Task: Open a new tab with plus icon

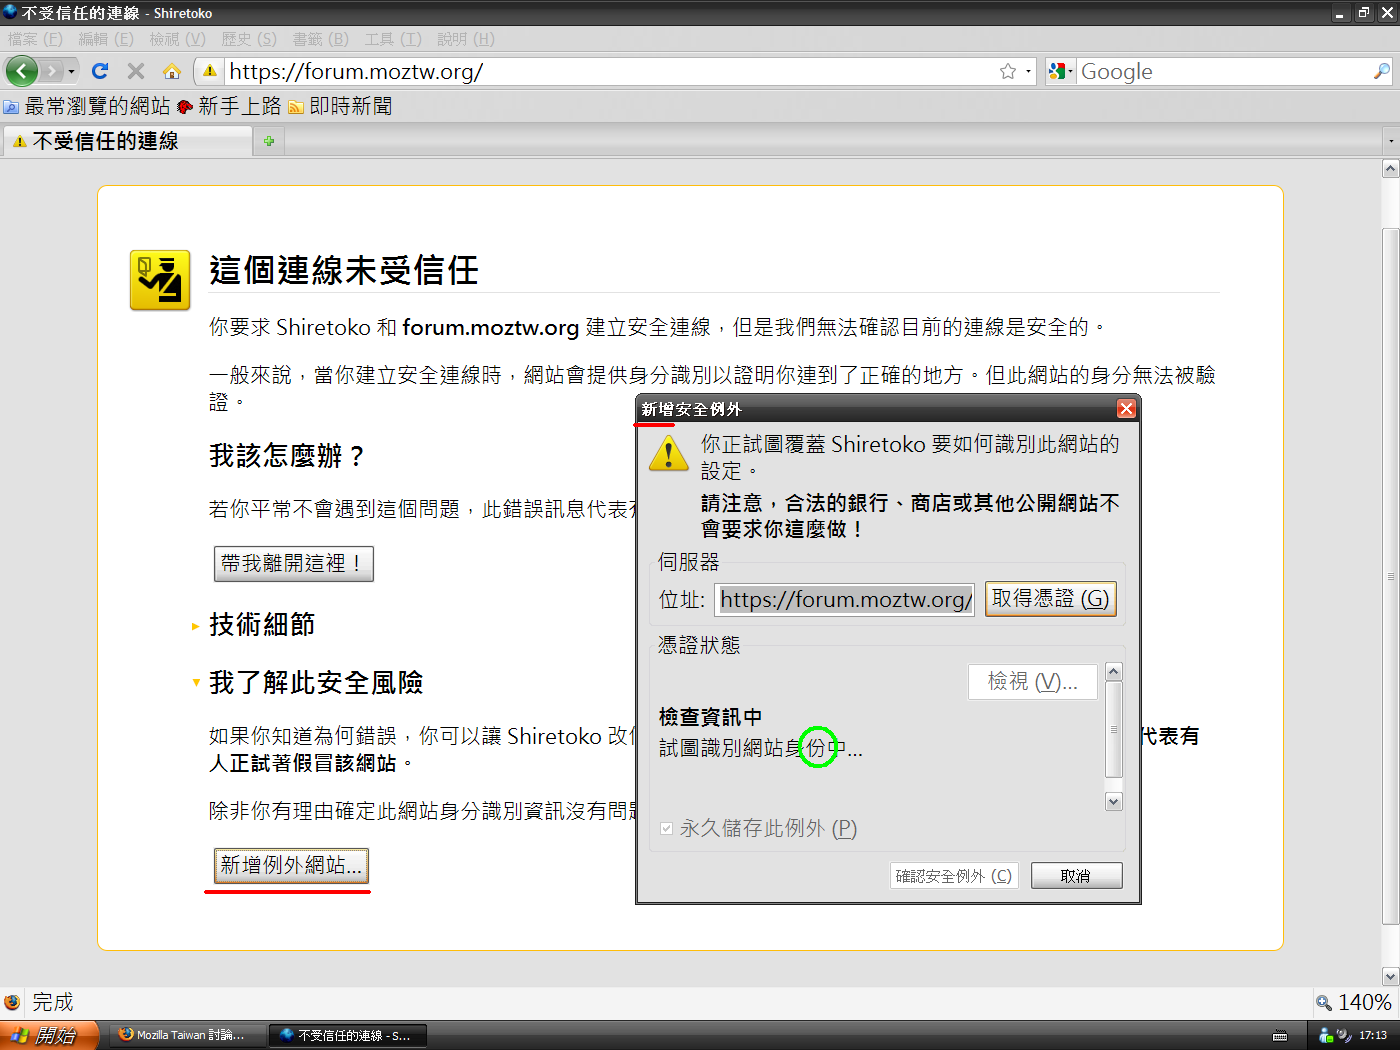Action: tap(269, 141)
